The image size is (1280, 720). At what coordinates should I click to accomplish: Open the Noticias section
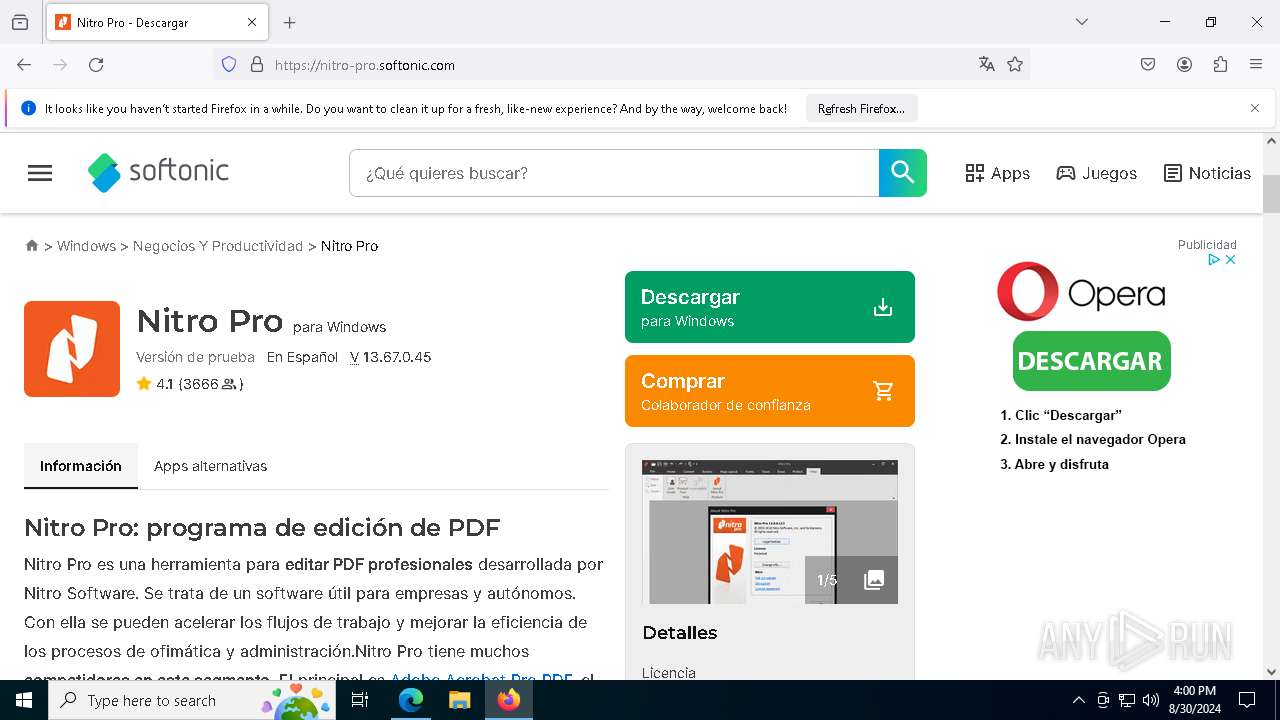coord(1207,173)
